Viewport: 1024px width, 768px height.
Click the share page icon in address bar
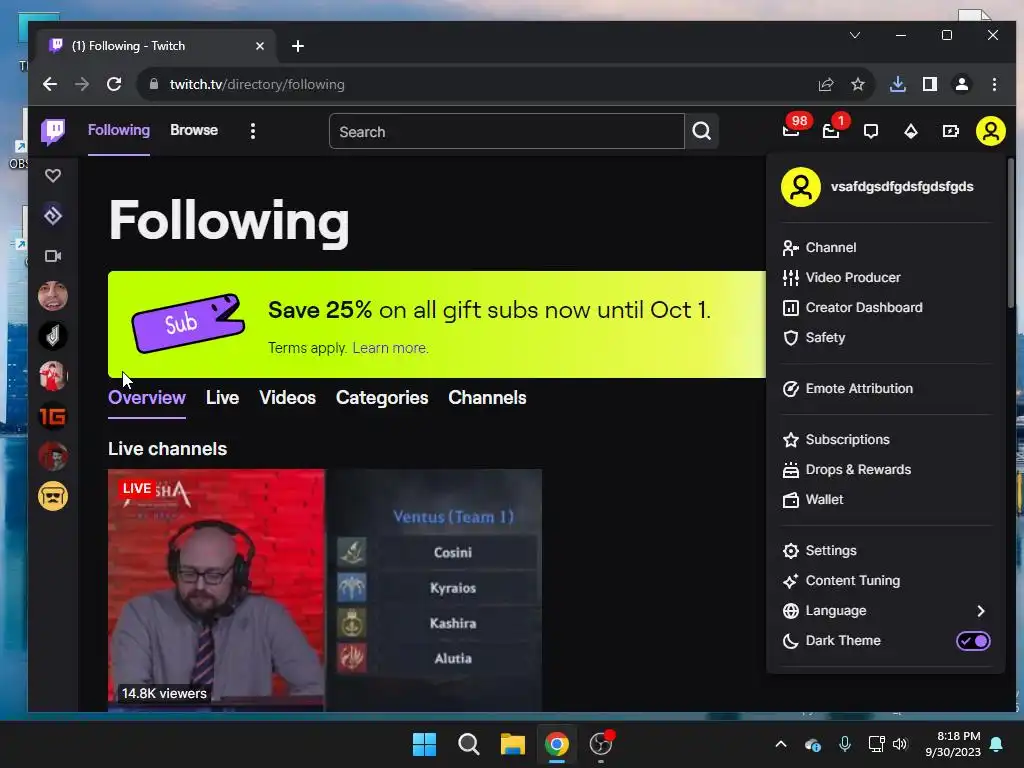tap(826, 84)
